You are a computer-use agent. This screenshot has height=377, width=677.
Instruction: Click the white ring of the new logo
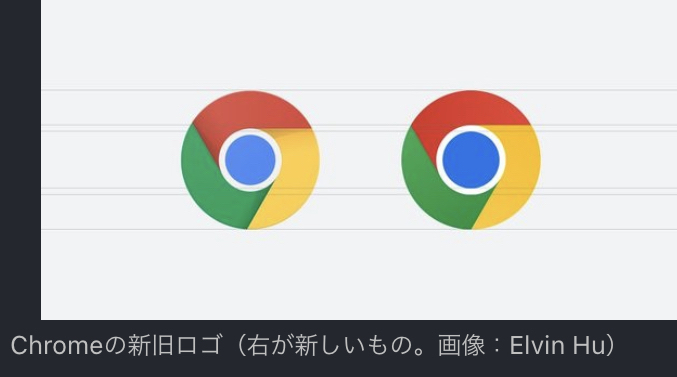[439, 160]
